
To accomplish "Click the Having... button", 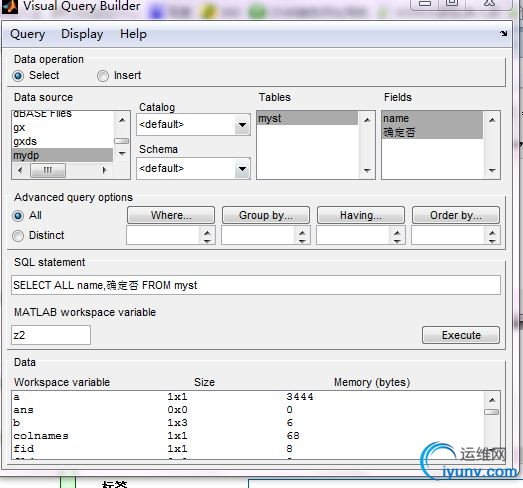I will click(x=361, y=215).
